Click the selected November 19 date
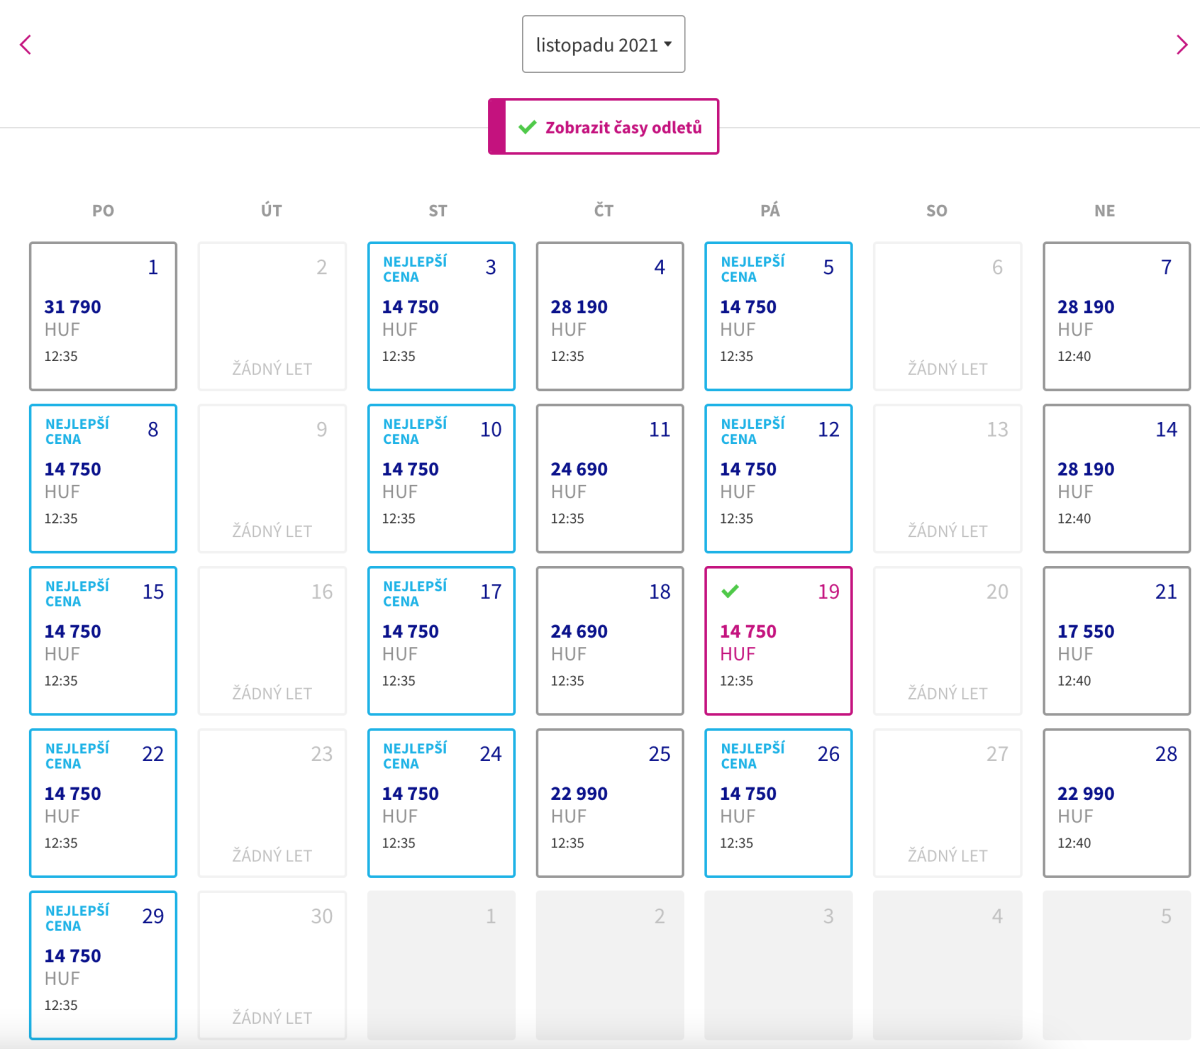Screen dimensions: 1200x1049 [x=778, y=641]
